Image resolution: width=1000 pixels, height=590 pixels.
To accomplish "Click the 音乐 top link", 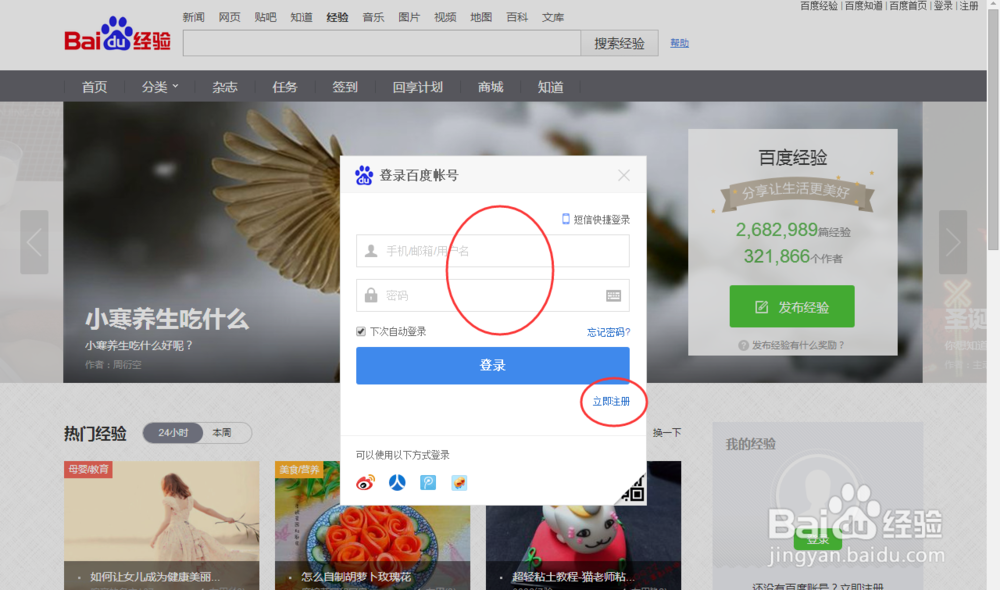I will [373, 17].
